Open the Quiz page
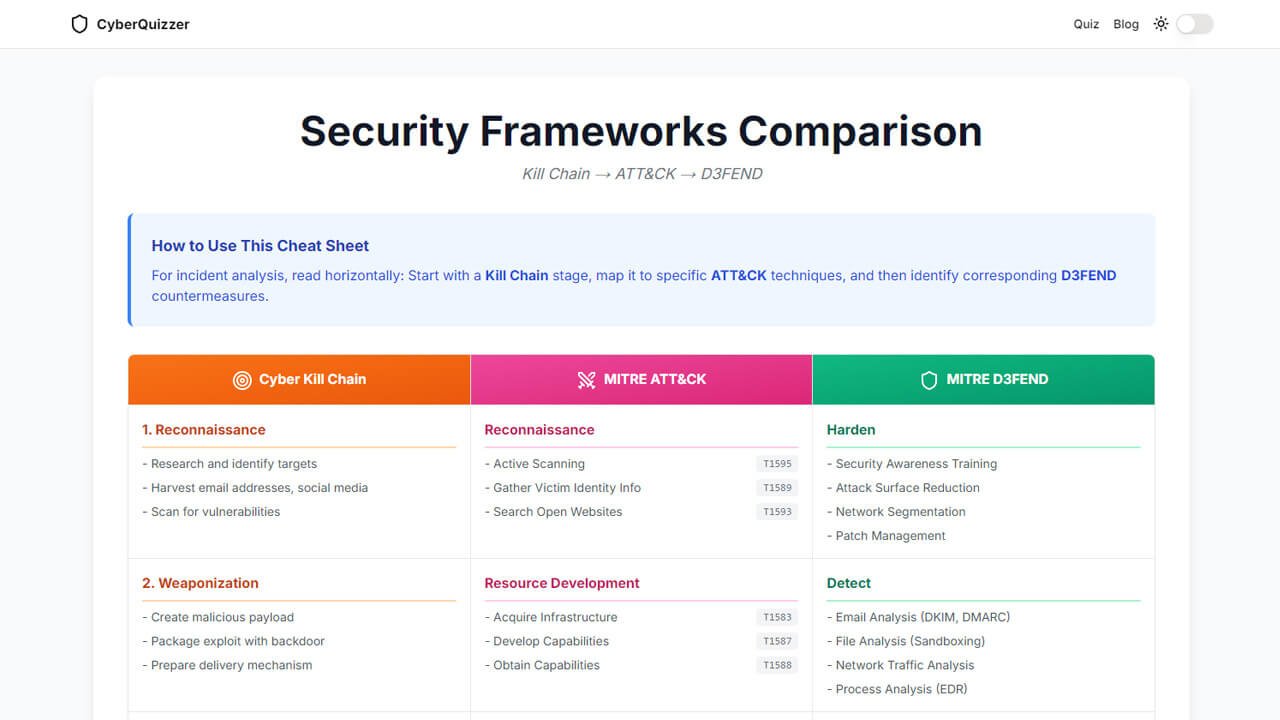 [1086, 24]
